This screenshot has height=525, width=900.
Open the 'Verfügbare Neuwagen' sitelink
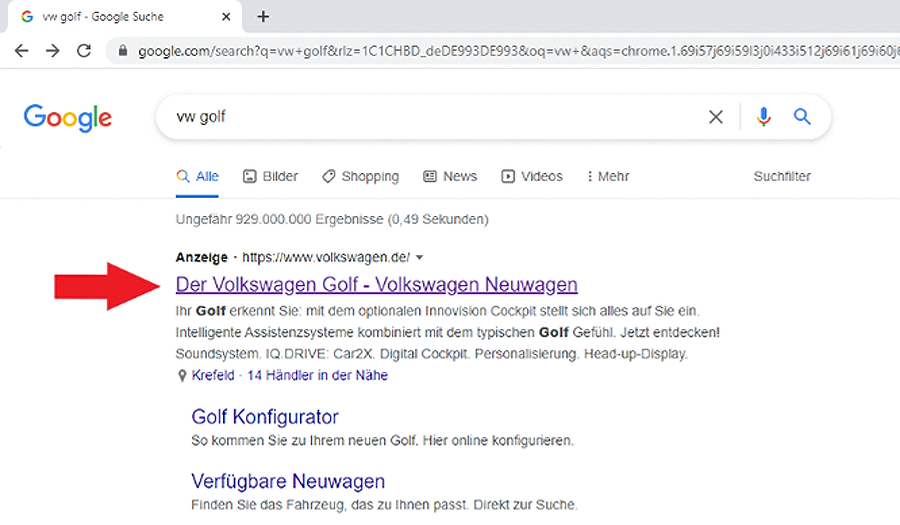[288, 481]
